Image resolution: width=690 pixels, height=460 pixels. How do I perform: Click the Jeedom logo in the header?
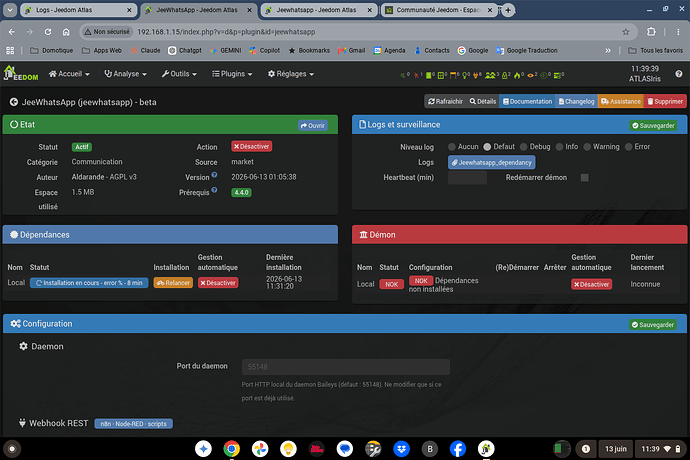pyautogui.click(x=21, y=74)
